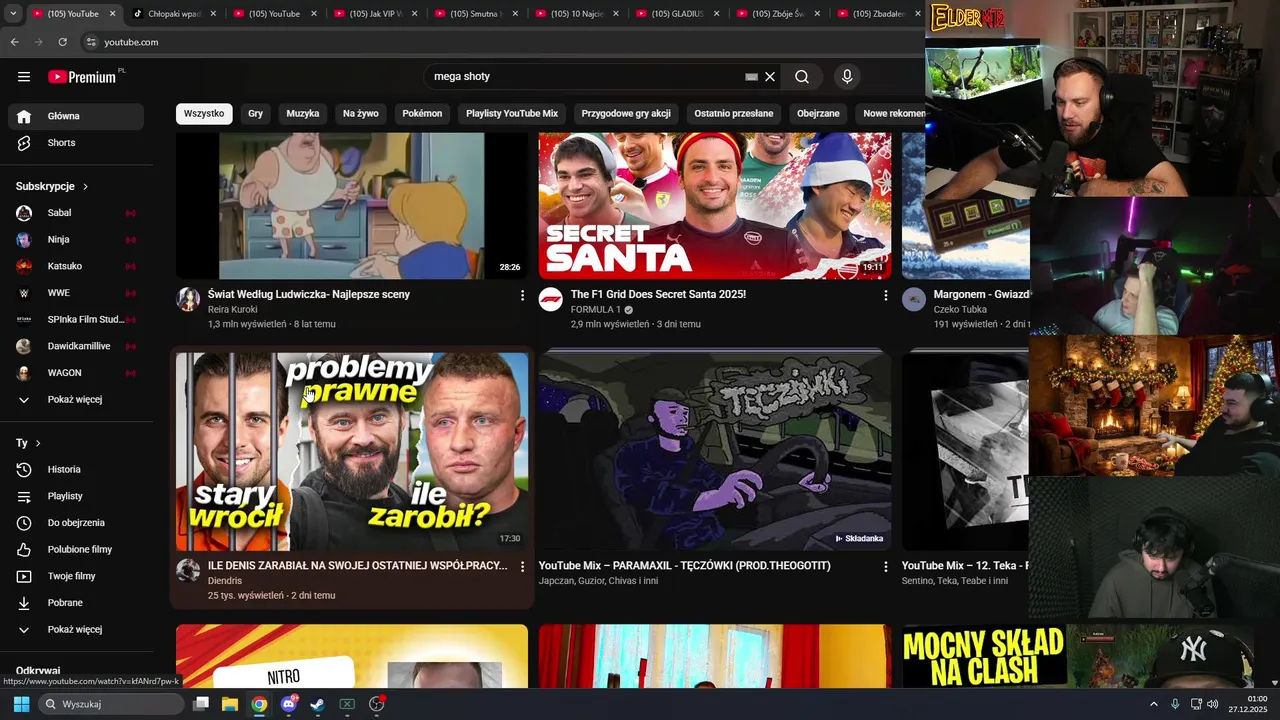Expand the Ty section arrow
This screenshot has width=1280, height=720.
(38, 443)
